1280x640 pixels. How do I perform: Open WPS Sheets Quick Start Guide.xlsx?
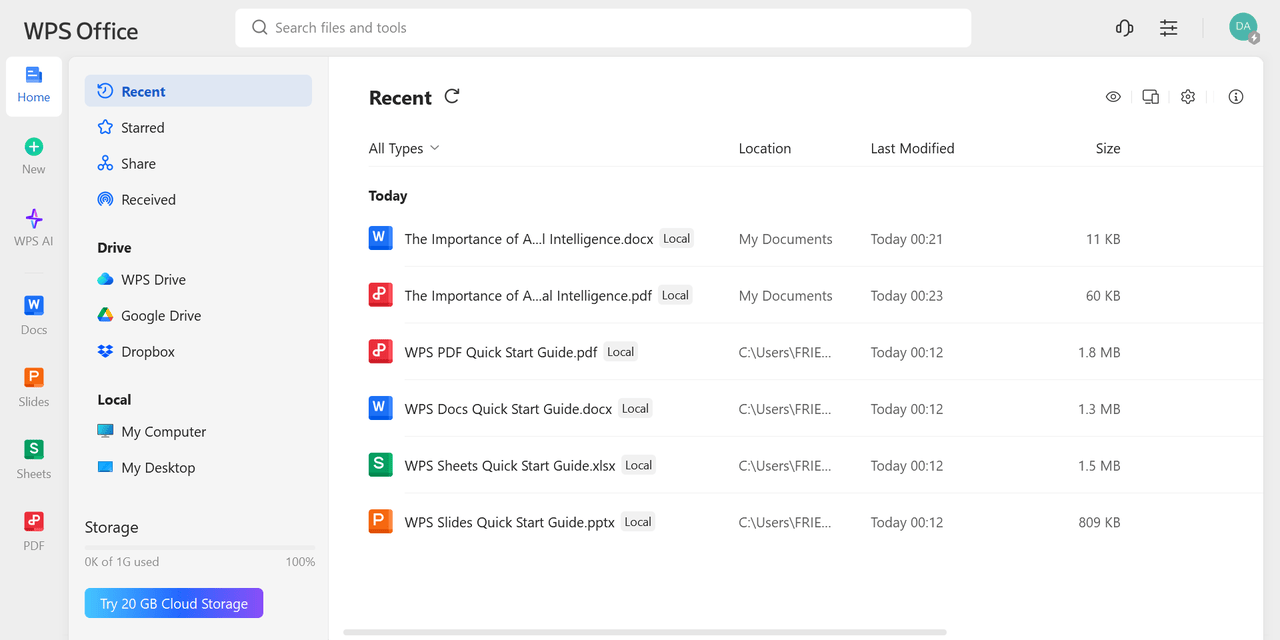[510, 465]
